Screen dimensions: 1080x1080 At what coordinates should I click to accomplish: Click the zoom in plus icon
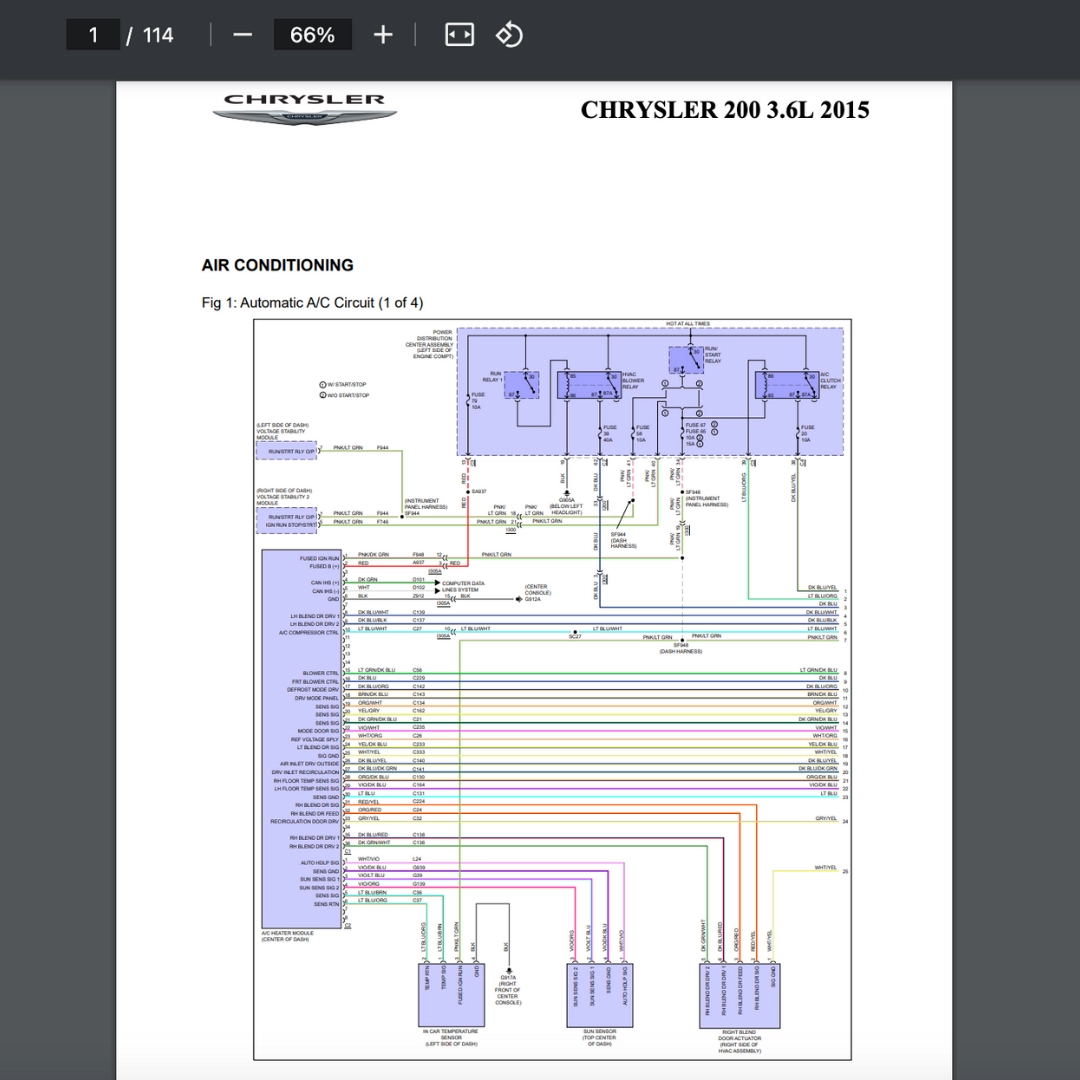[383, 35]
